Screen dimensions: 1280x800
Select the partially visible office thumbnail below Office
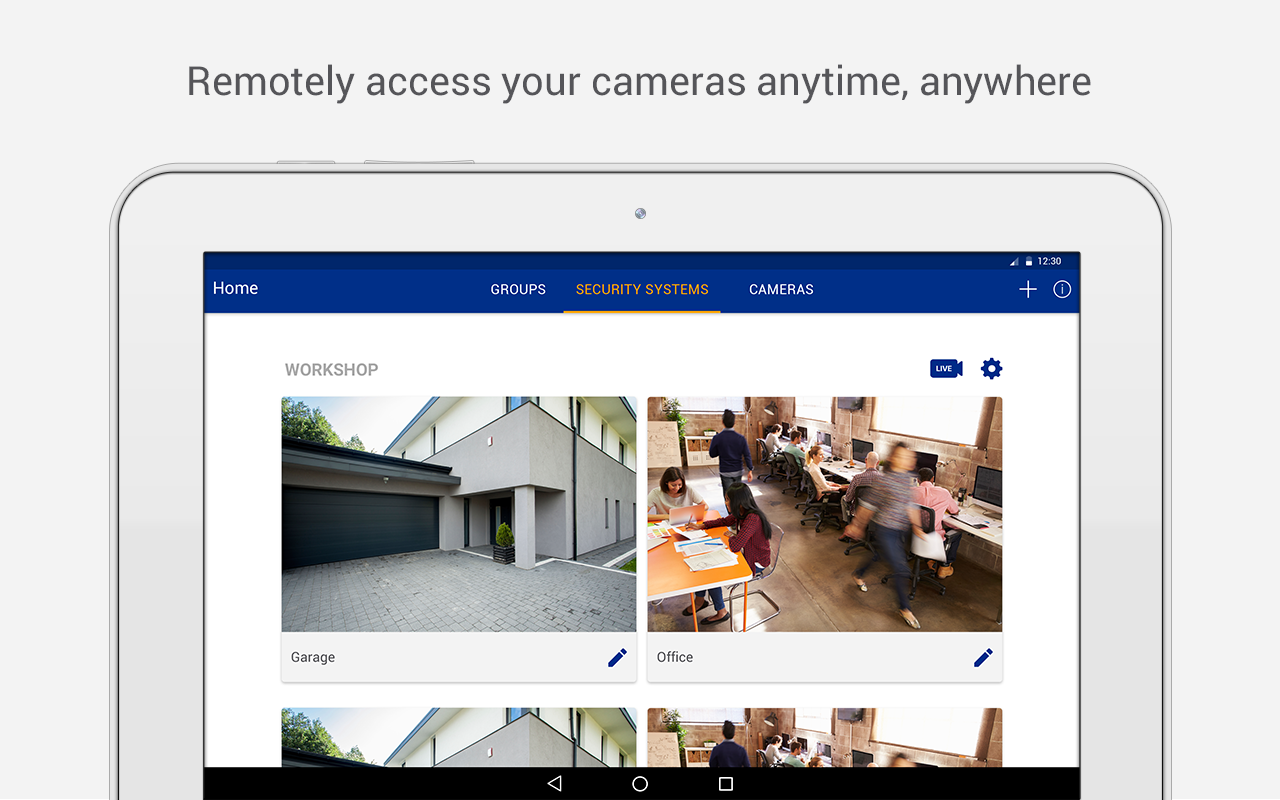pyautogui.click(x=825, y=738)
